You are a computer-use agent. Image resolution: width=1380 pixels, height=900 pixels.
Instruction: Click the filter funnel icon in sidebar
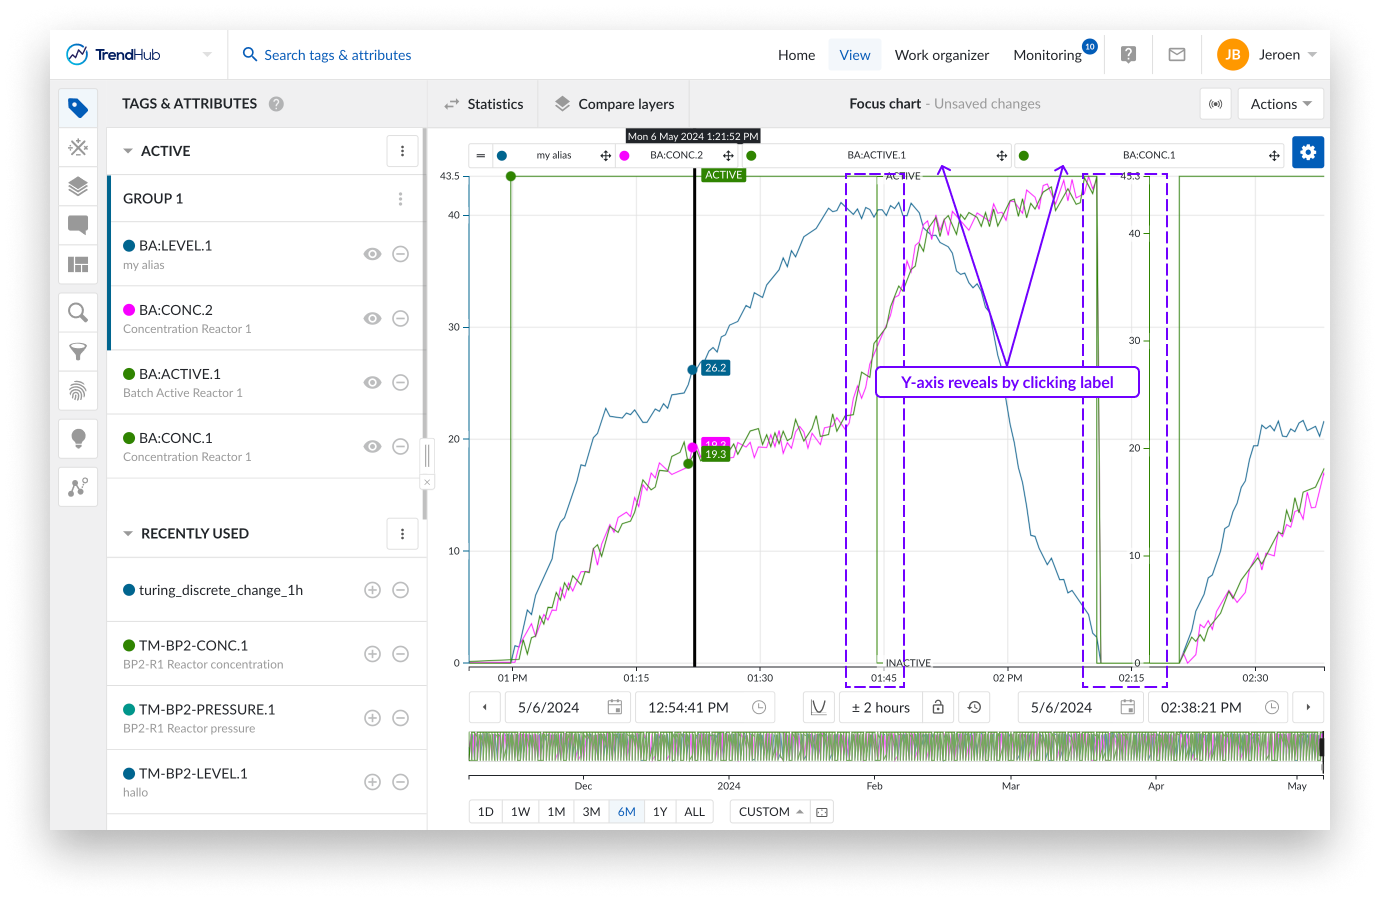(x=78, y=352)
